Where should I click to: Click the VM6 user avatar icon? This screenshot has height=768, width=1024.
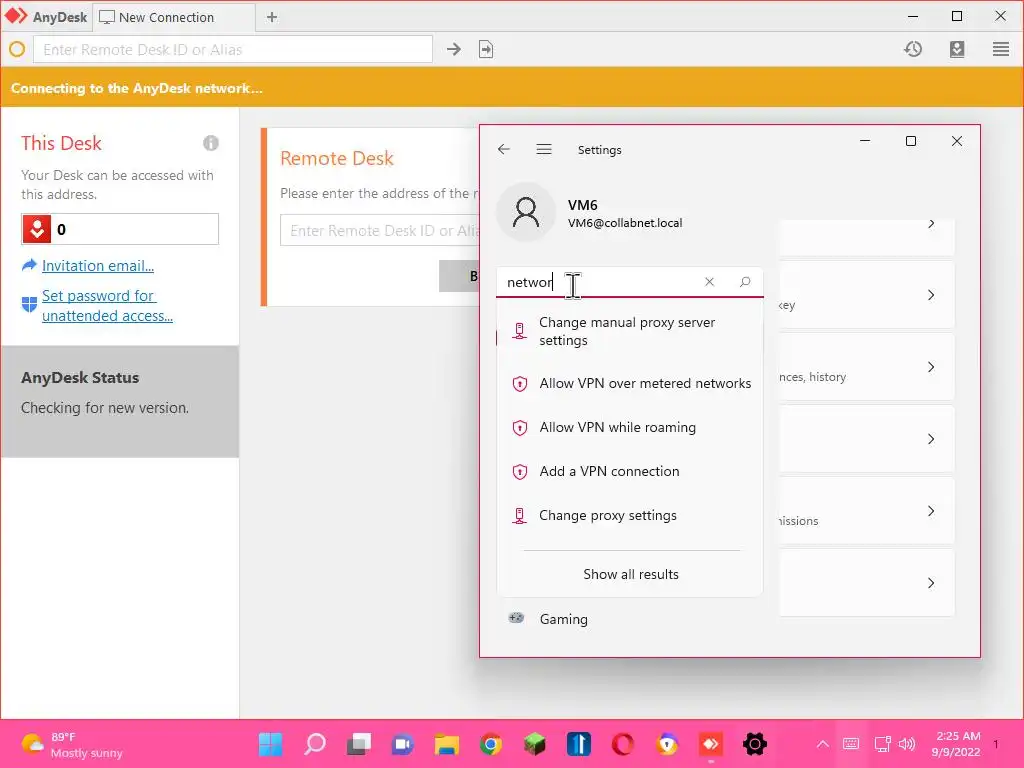[526, 212]
